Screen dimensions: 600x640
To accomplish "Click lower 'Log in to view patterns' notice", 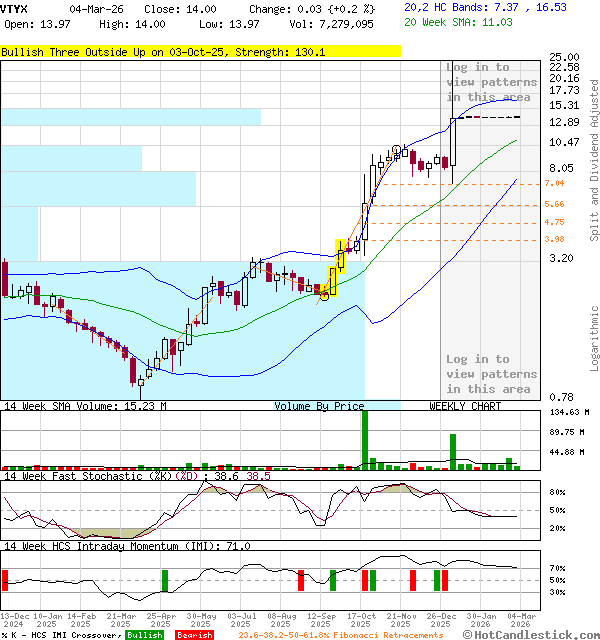I will pos(489,374).
